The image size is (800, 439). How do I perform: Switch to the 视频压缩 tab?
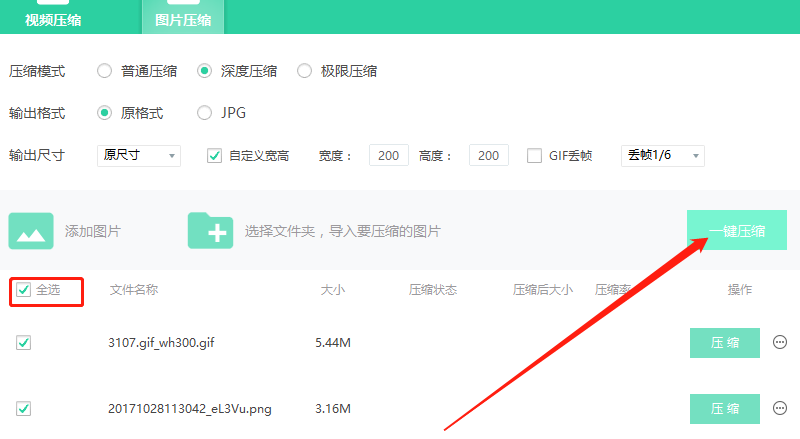(53, 20)
